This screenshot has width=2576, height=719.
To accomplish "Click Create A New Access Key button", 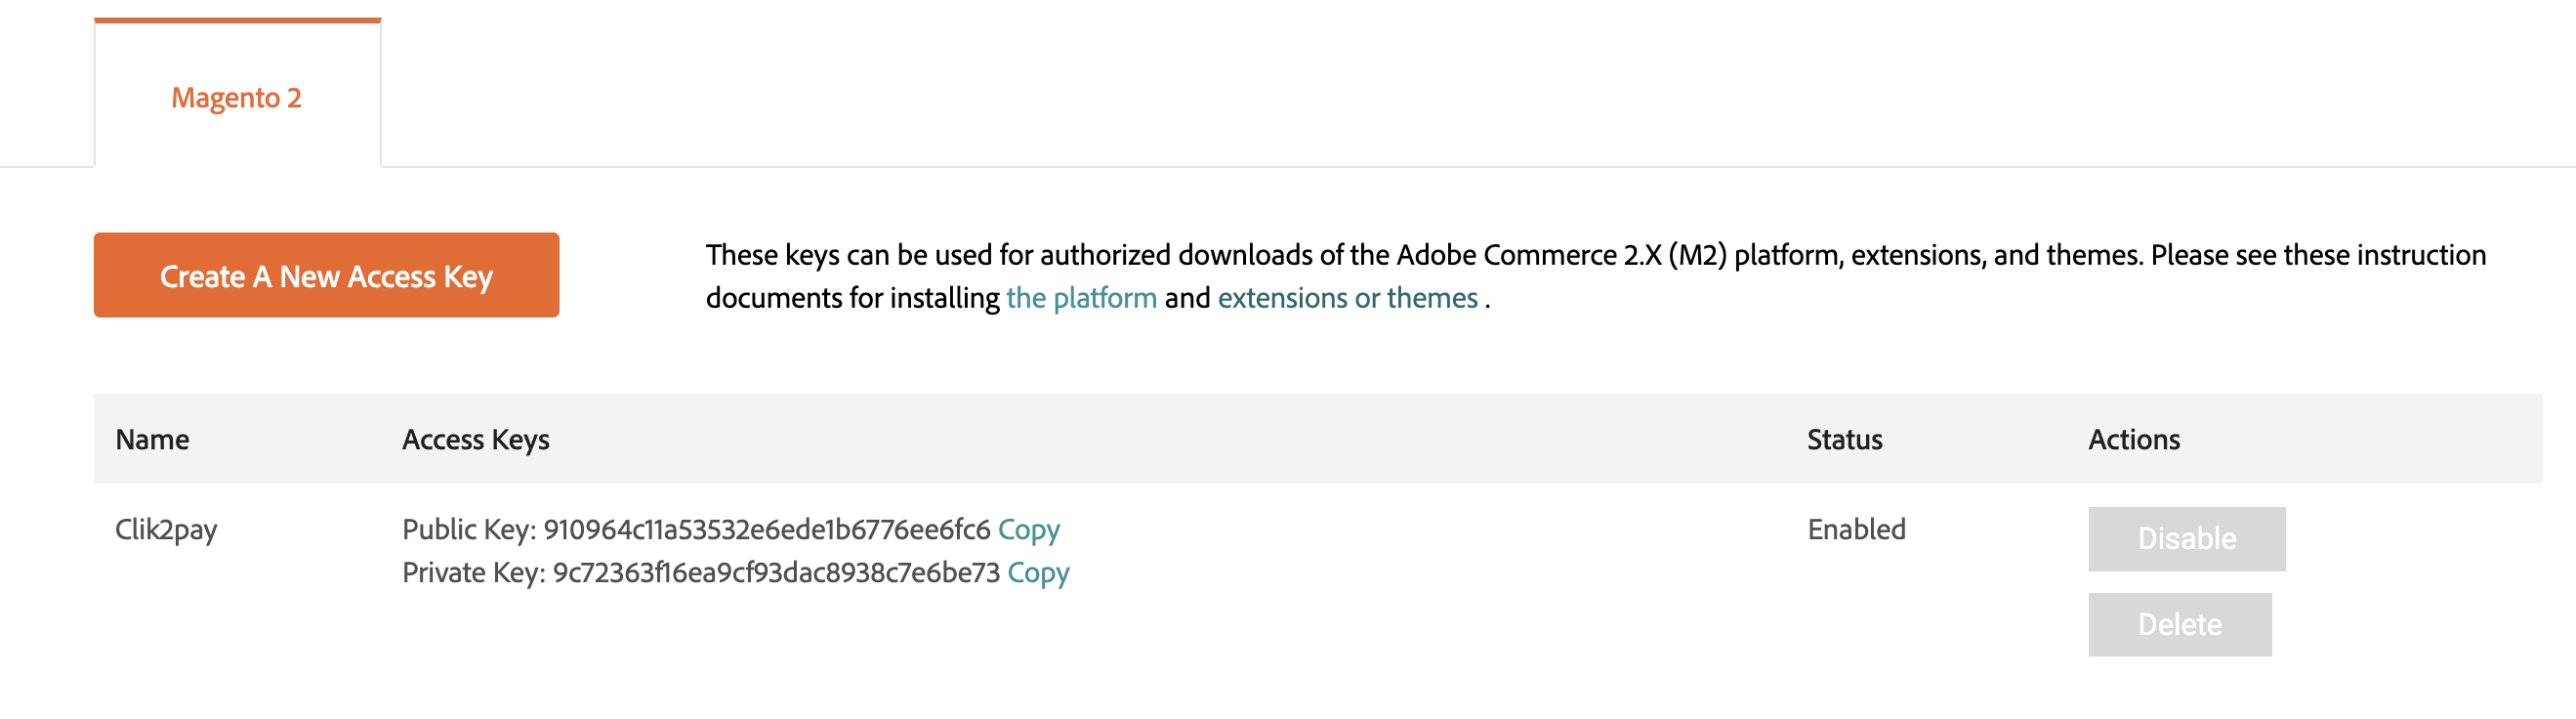I will pyautogui.click(x=326, y=276).
